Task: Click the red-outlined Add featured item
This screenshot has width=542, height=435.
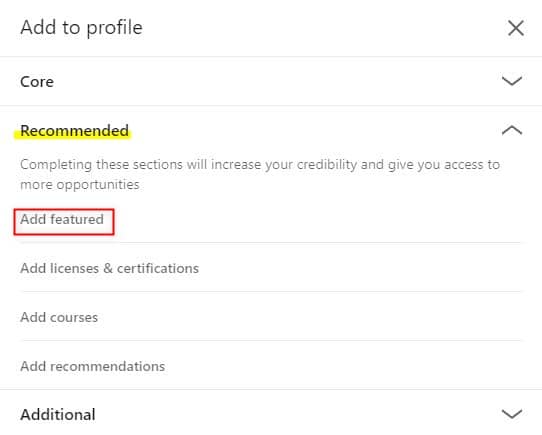Action: pyautogui.click(x=64, y=222)
